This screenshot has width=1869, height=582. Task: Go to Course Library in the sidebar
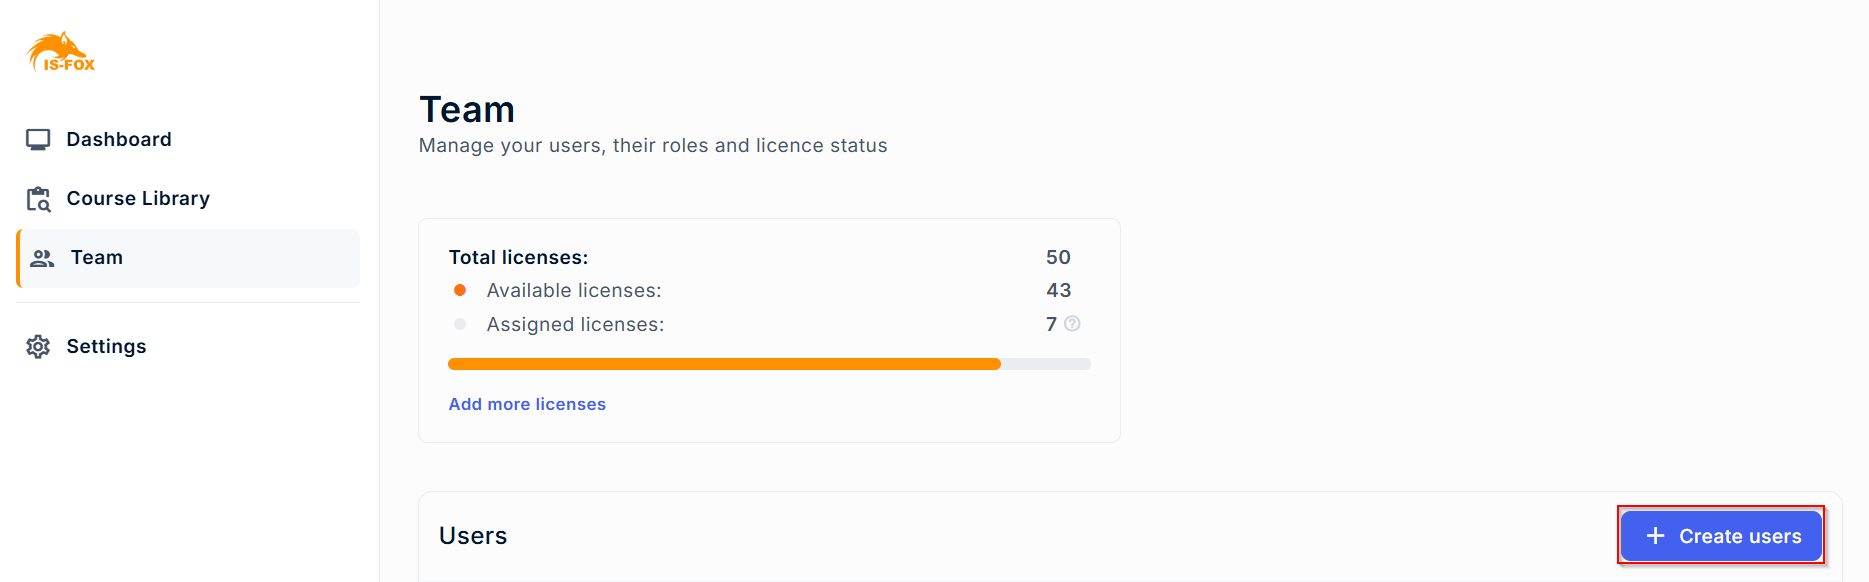click(138, 199)
